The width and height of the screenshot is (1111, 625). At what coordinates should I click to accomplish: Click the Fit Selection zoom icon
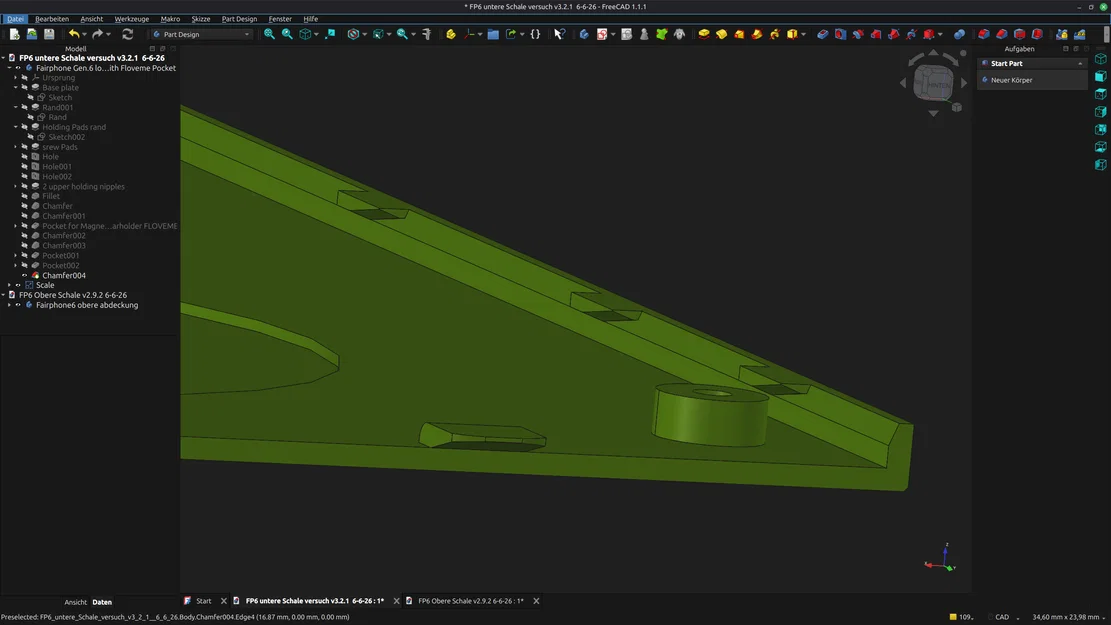287,34
